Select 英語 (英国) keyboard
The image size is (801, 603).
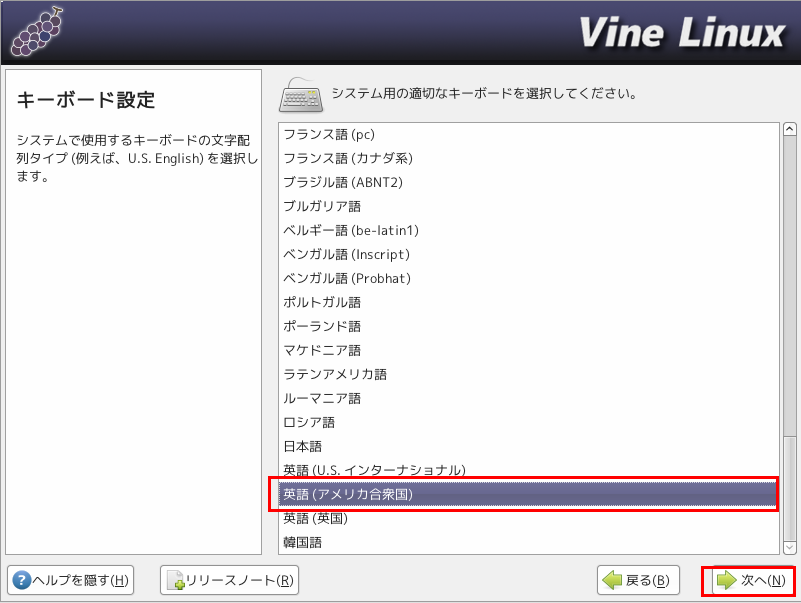click(x=529, y=518)
